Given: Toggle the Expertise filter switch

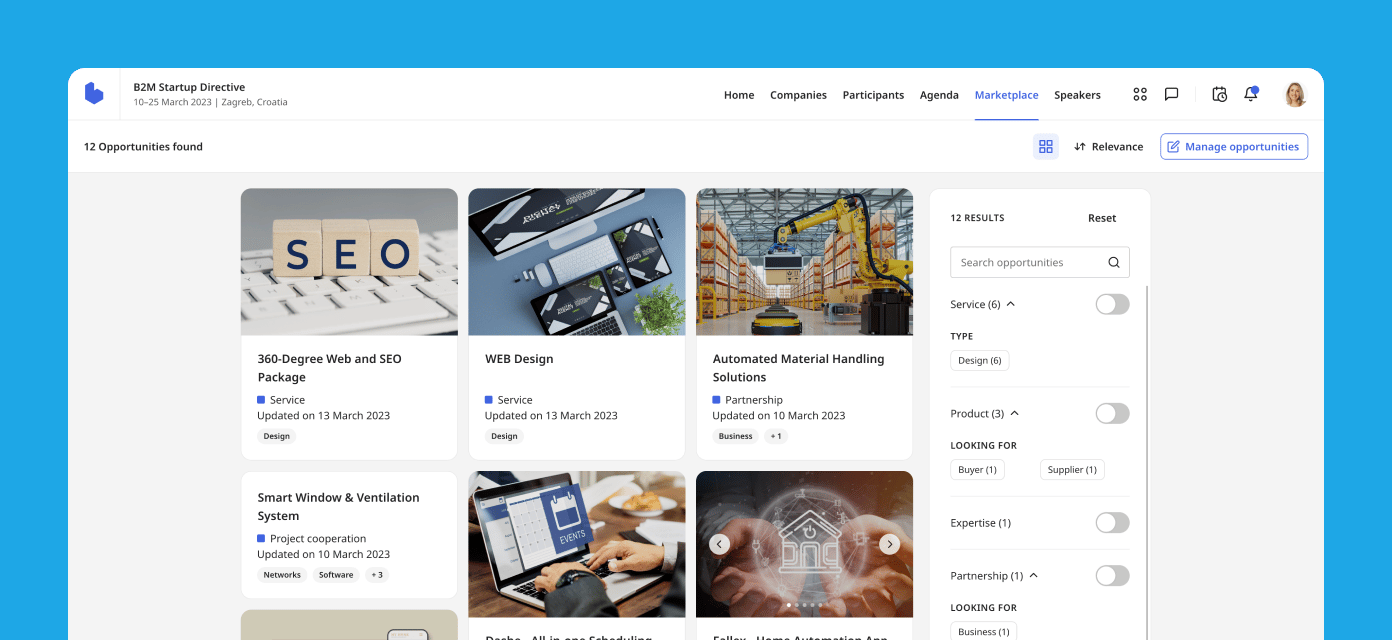Looking at the screenshot, I should (1112, 523).
